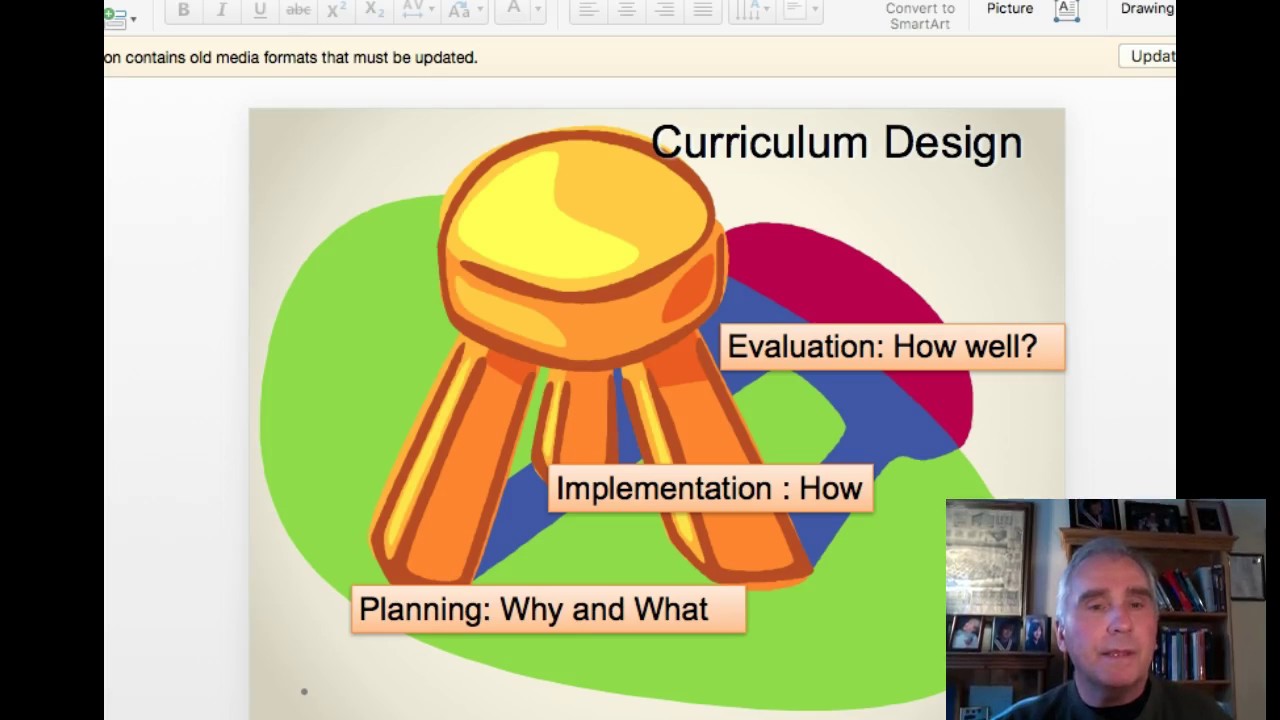
Task: Select the 'Implementation : How' text box
Action: pos(710,489)
